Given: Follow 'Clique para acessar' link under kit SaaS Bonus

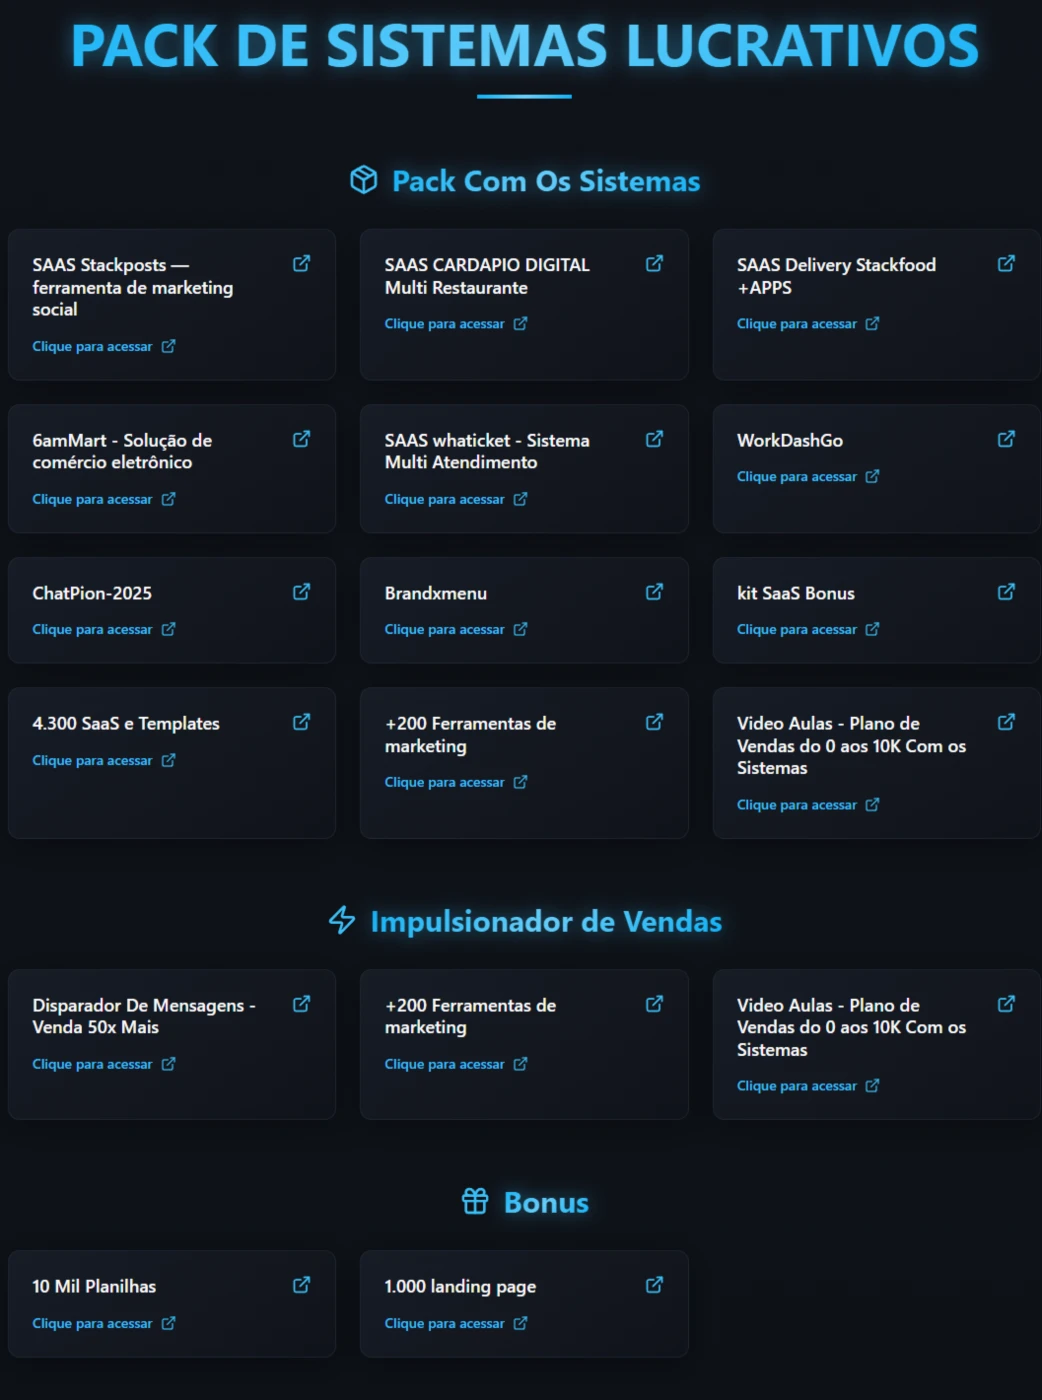Looking at the screenshot, I should [797, 630].
